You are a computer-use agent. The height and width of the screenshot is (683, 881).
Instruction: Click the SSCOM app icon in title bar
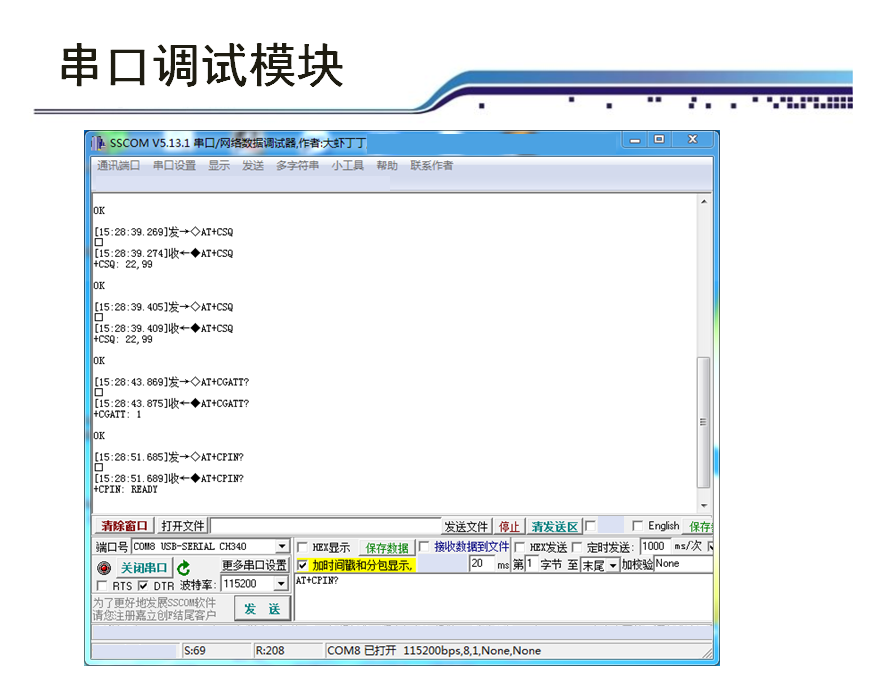tap(99, 143)
